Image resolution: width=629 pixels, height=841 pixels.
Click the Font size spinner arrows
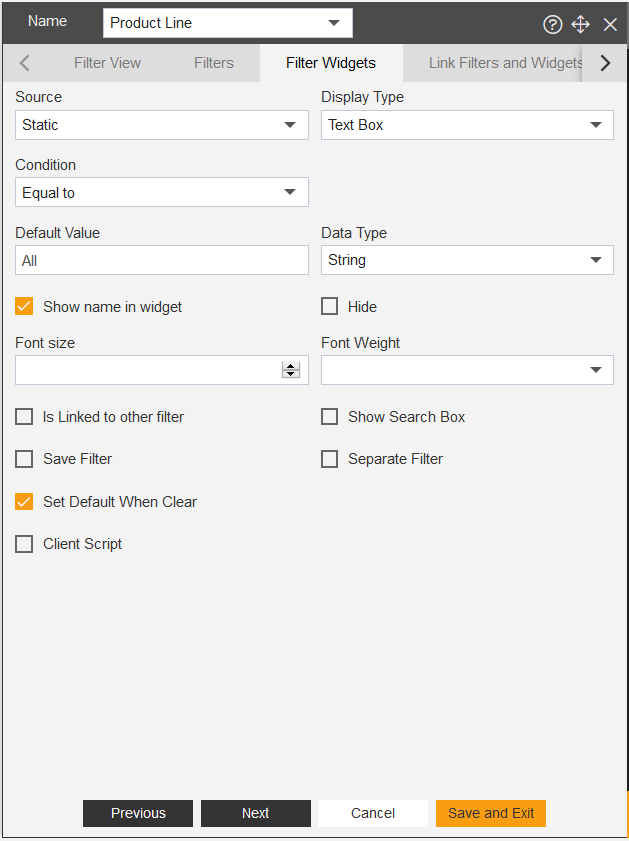[x=291, y=370]
